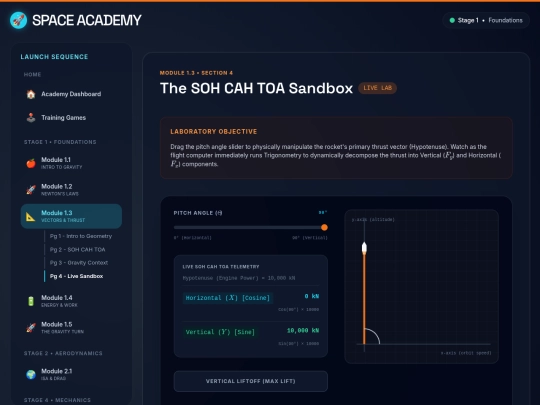The image size is (540, 405).
Task: Click the HOME sidebar section label
Action: coord(32,74)
